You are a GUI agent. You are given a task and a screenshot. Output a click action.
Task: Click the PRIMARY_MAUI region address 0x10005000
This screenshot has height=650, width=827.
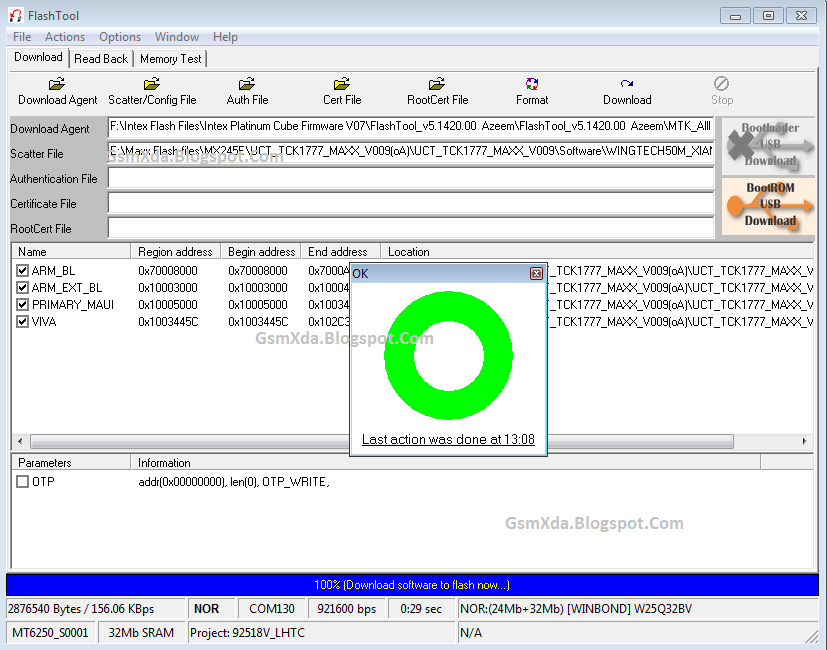168,304
